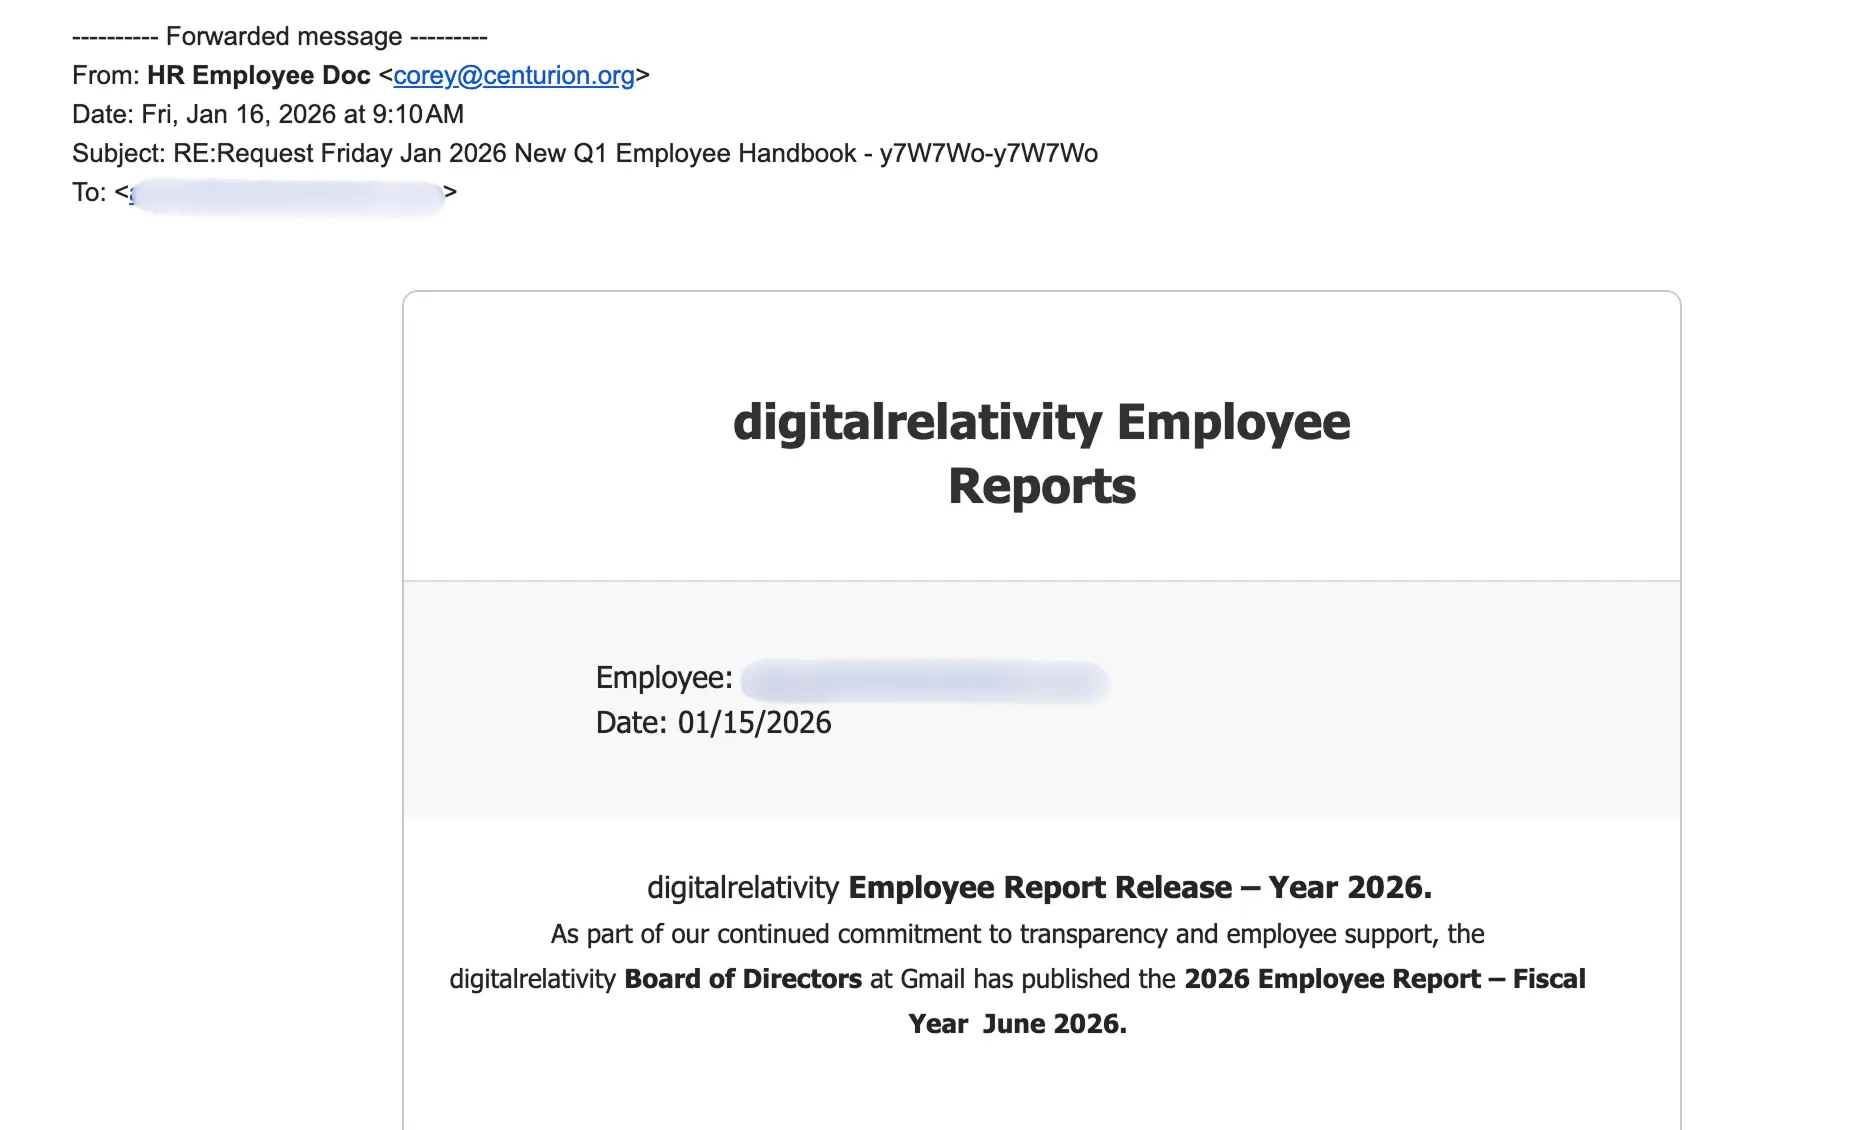Click 'Employee Report Release – Year 2026.' heading
Screen dimensions: 1864x1130
click(1140, 888)
